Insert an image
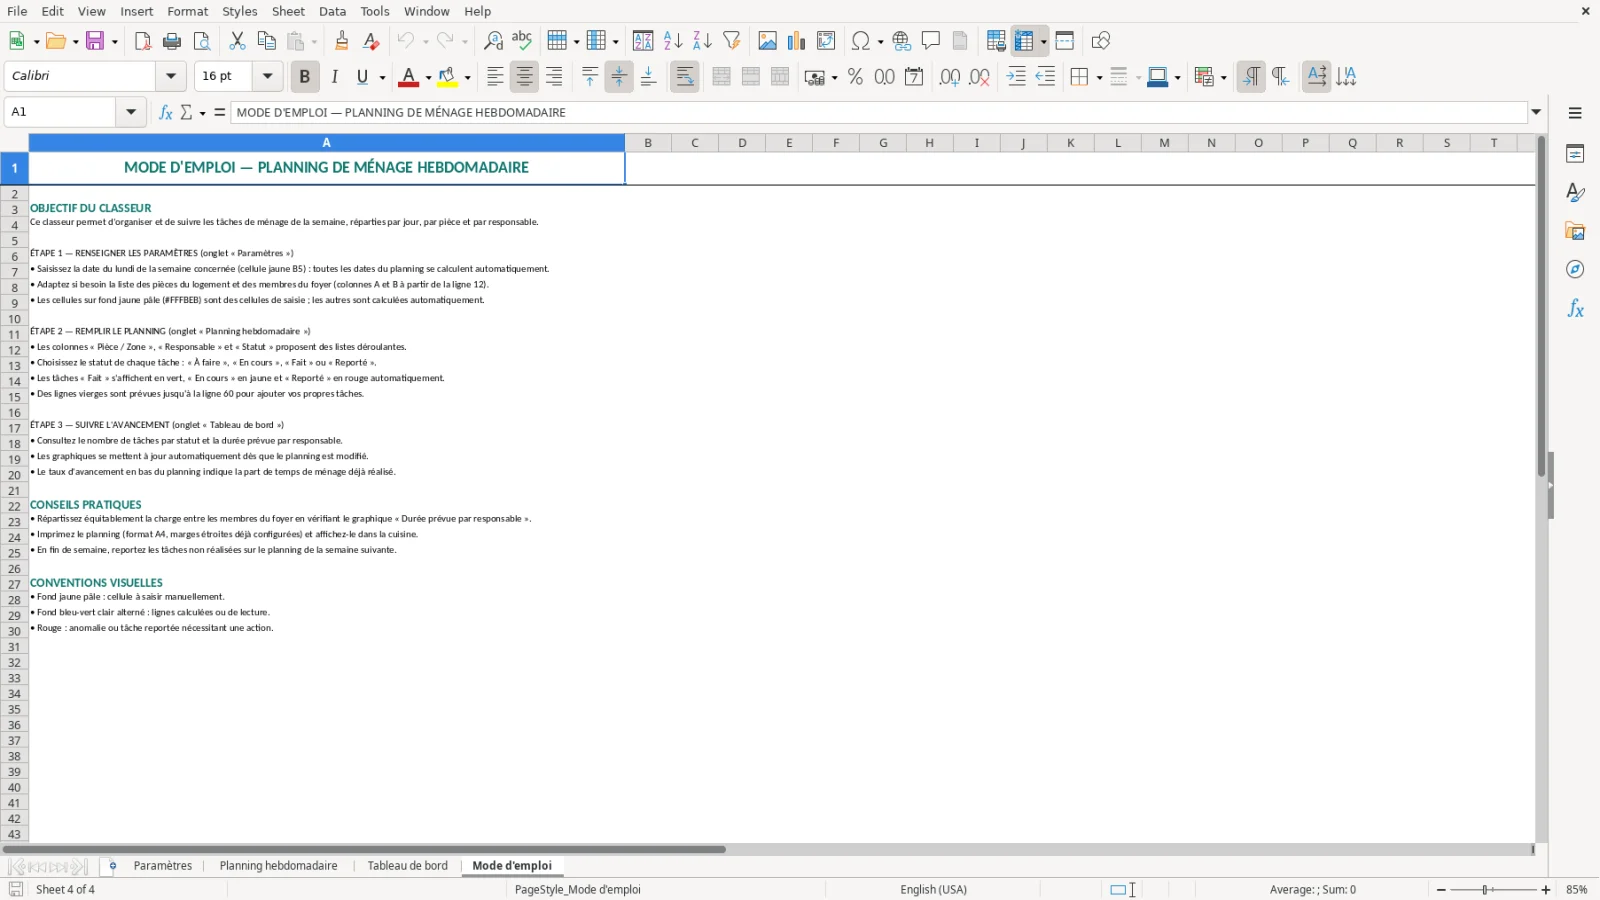 click(767, 41)
